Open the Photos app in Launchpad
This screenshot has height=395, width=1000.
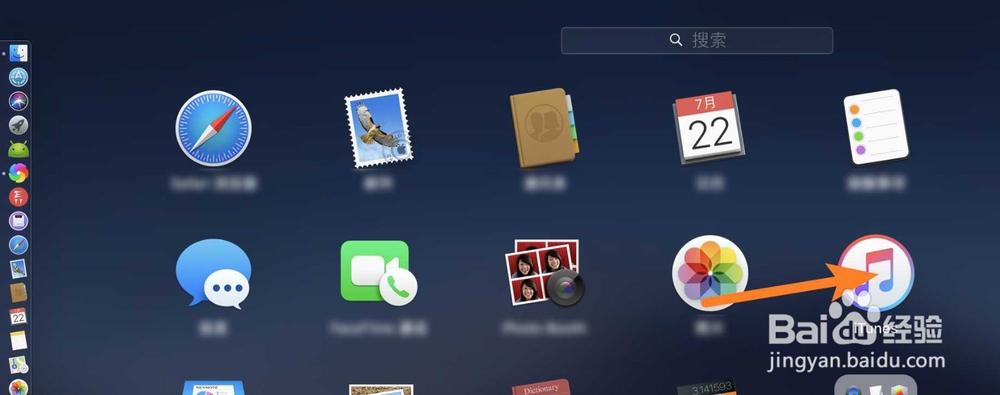tap(709, 273)
